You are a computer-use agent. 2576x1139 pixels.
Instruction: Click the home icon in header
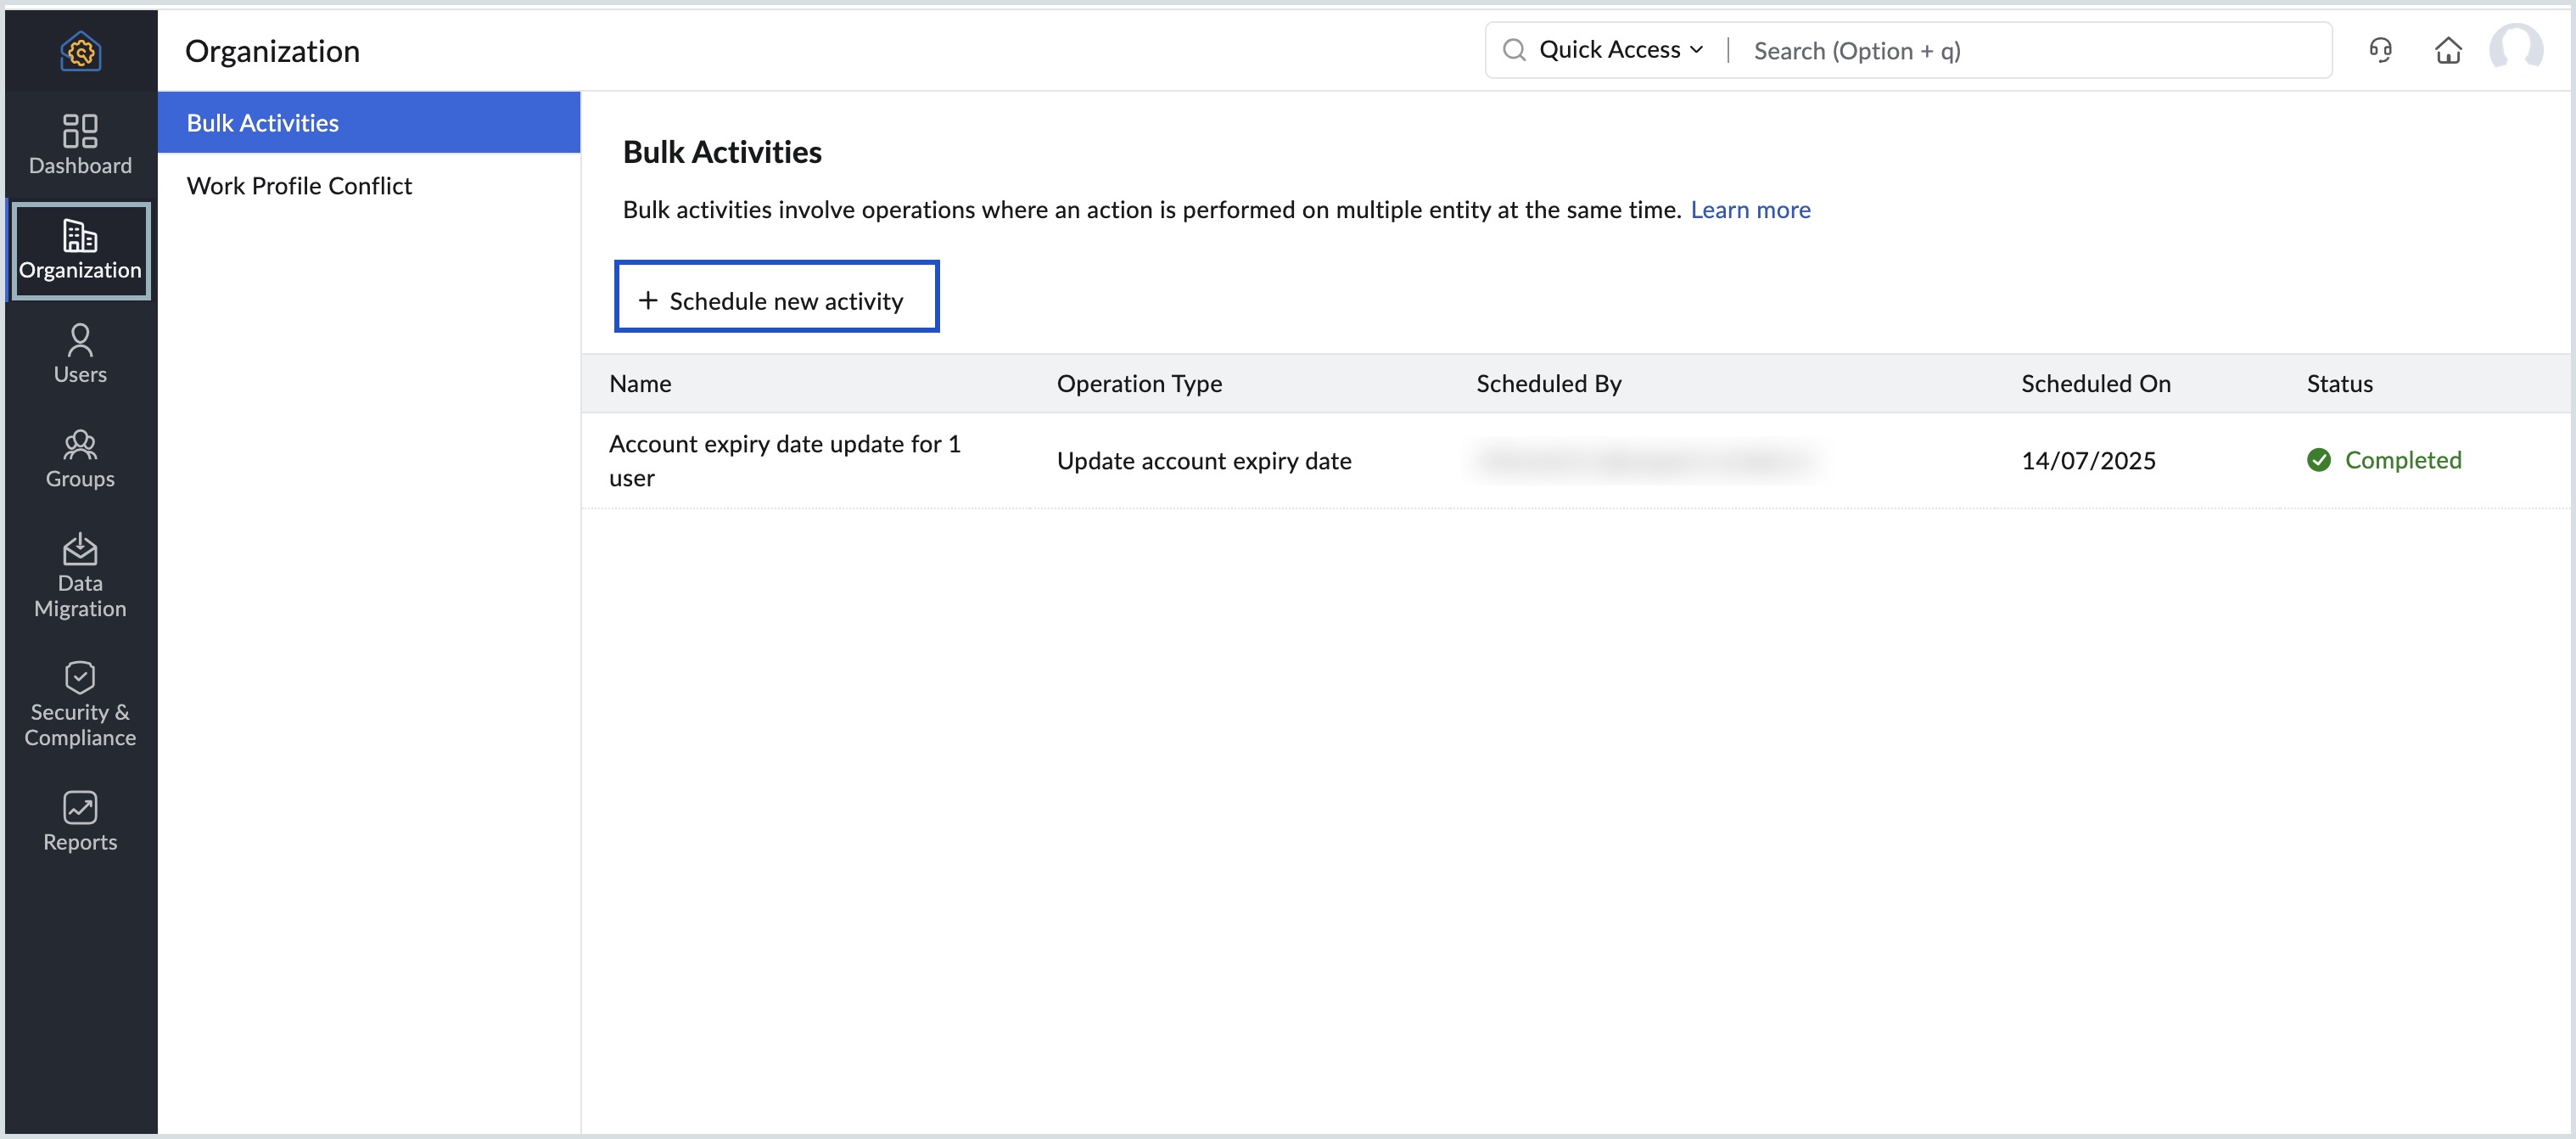point(2448,50)
